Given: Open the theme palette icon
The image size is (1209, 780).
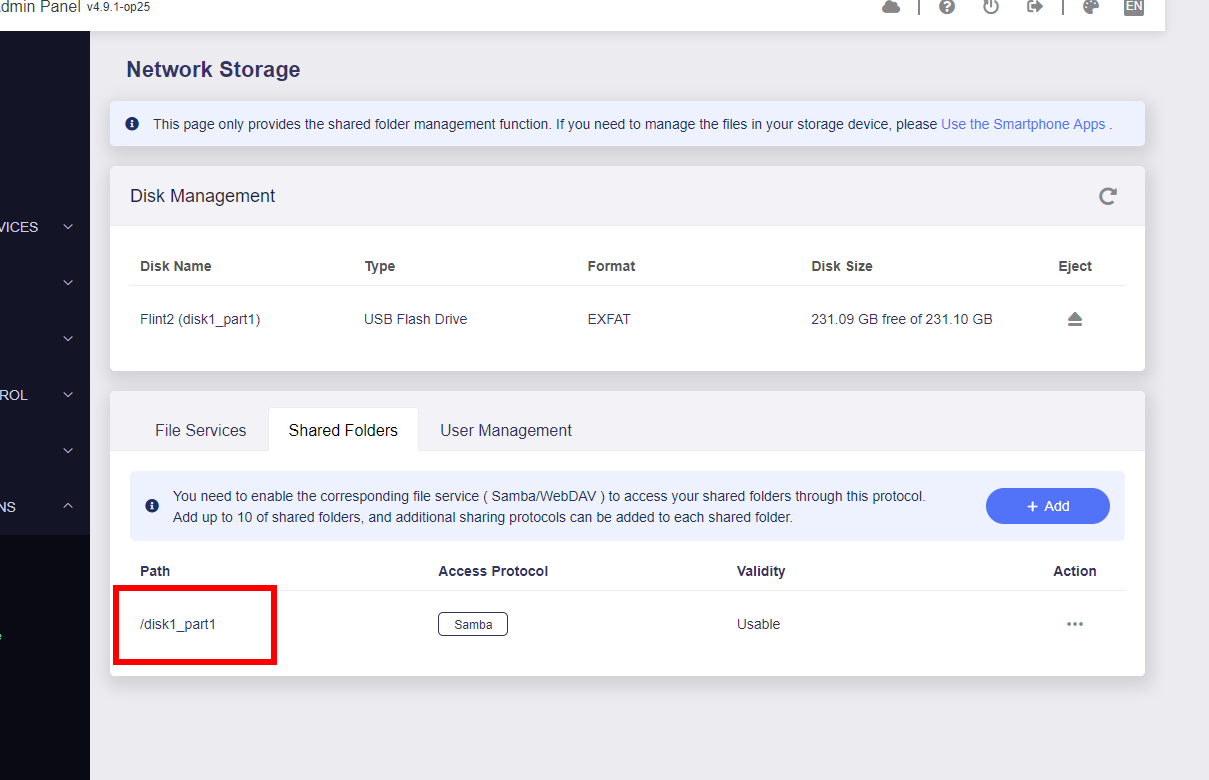Looking at the screenshot, I should tap(1091, 7).
